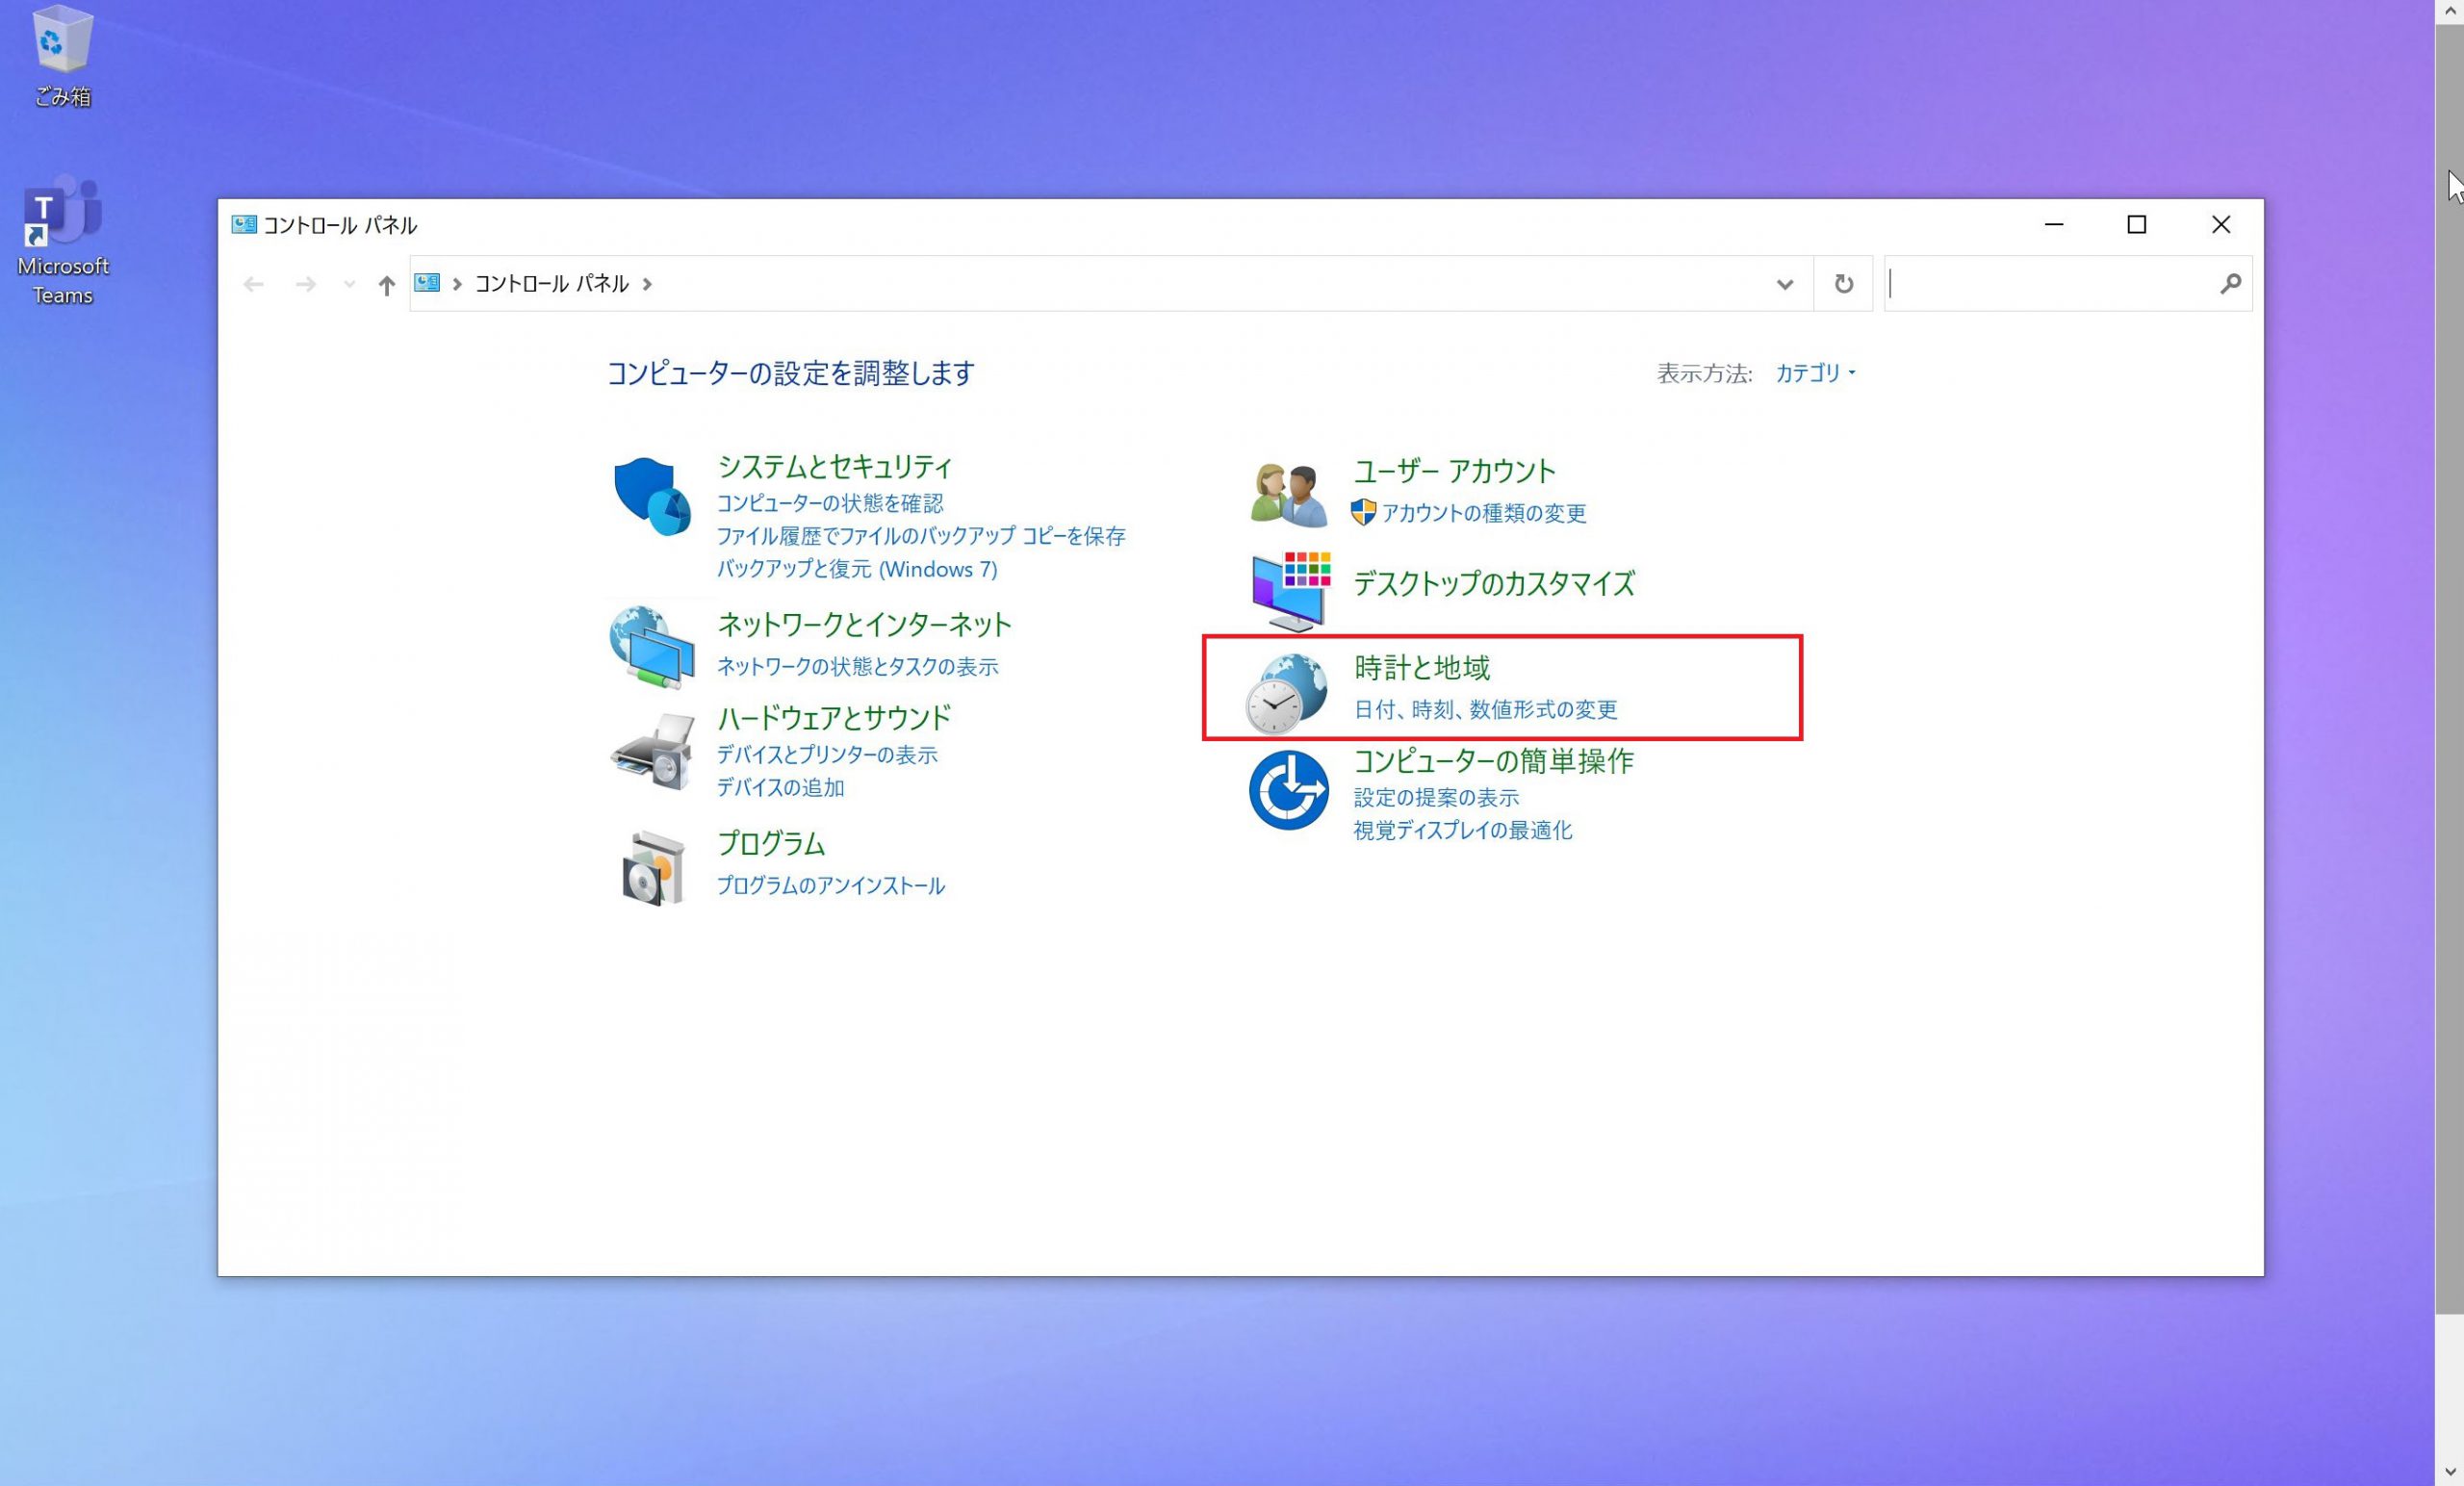
Task: Click the User Accounts people icon
Action: [x=1288, y=494]
